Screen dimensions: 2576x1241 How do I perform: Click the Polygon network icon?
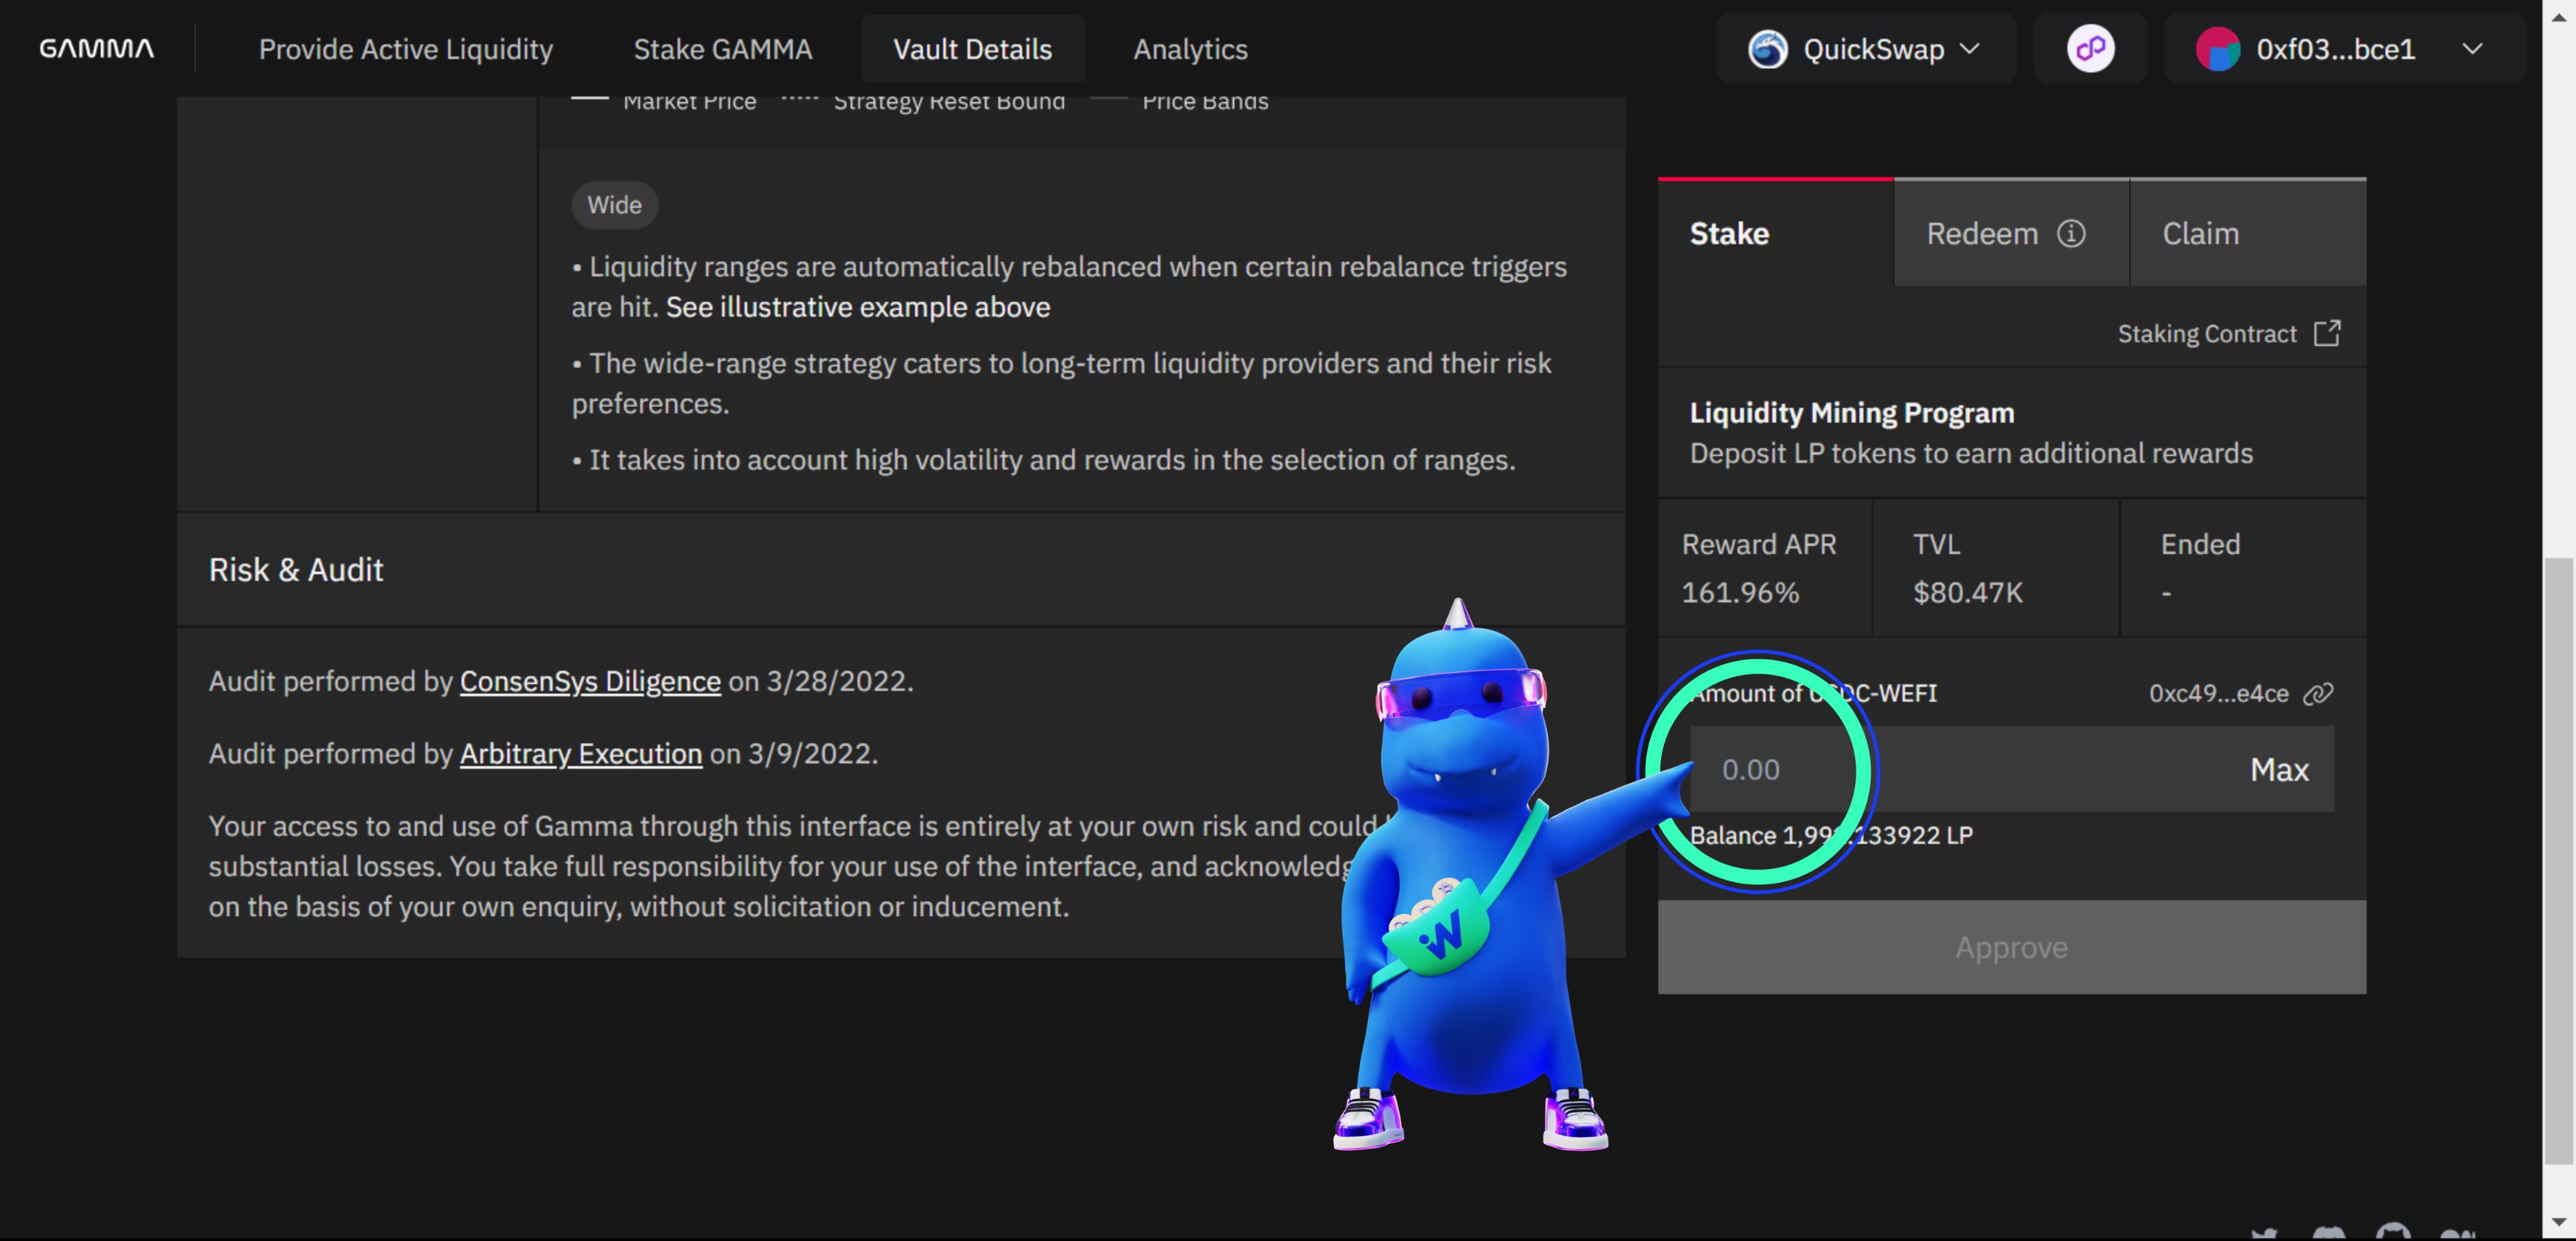2090,48
